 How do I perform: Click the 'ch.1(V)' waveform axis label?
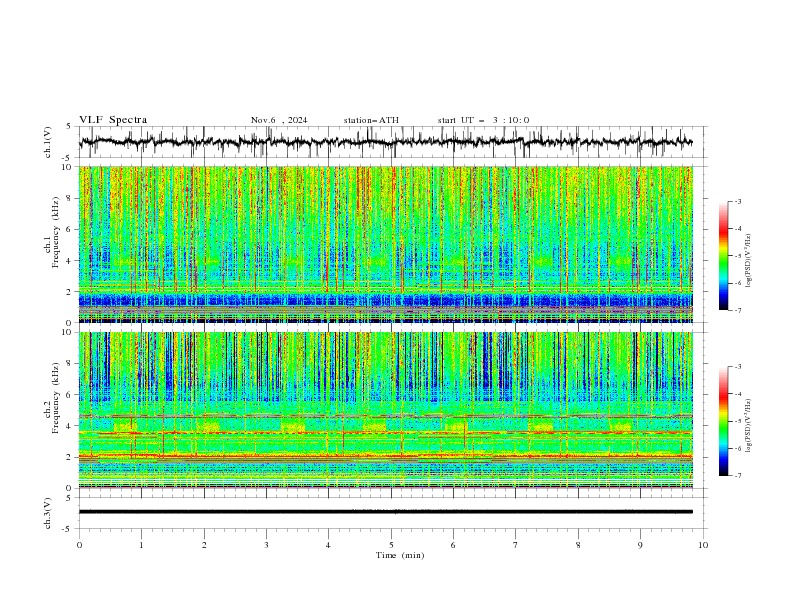pos(48,142)
